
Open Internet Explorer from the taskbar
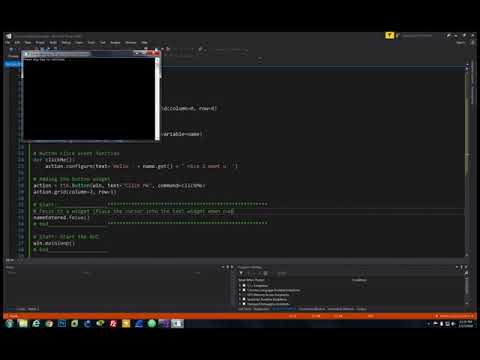[36, 323]
